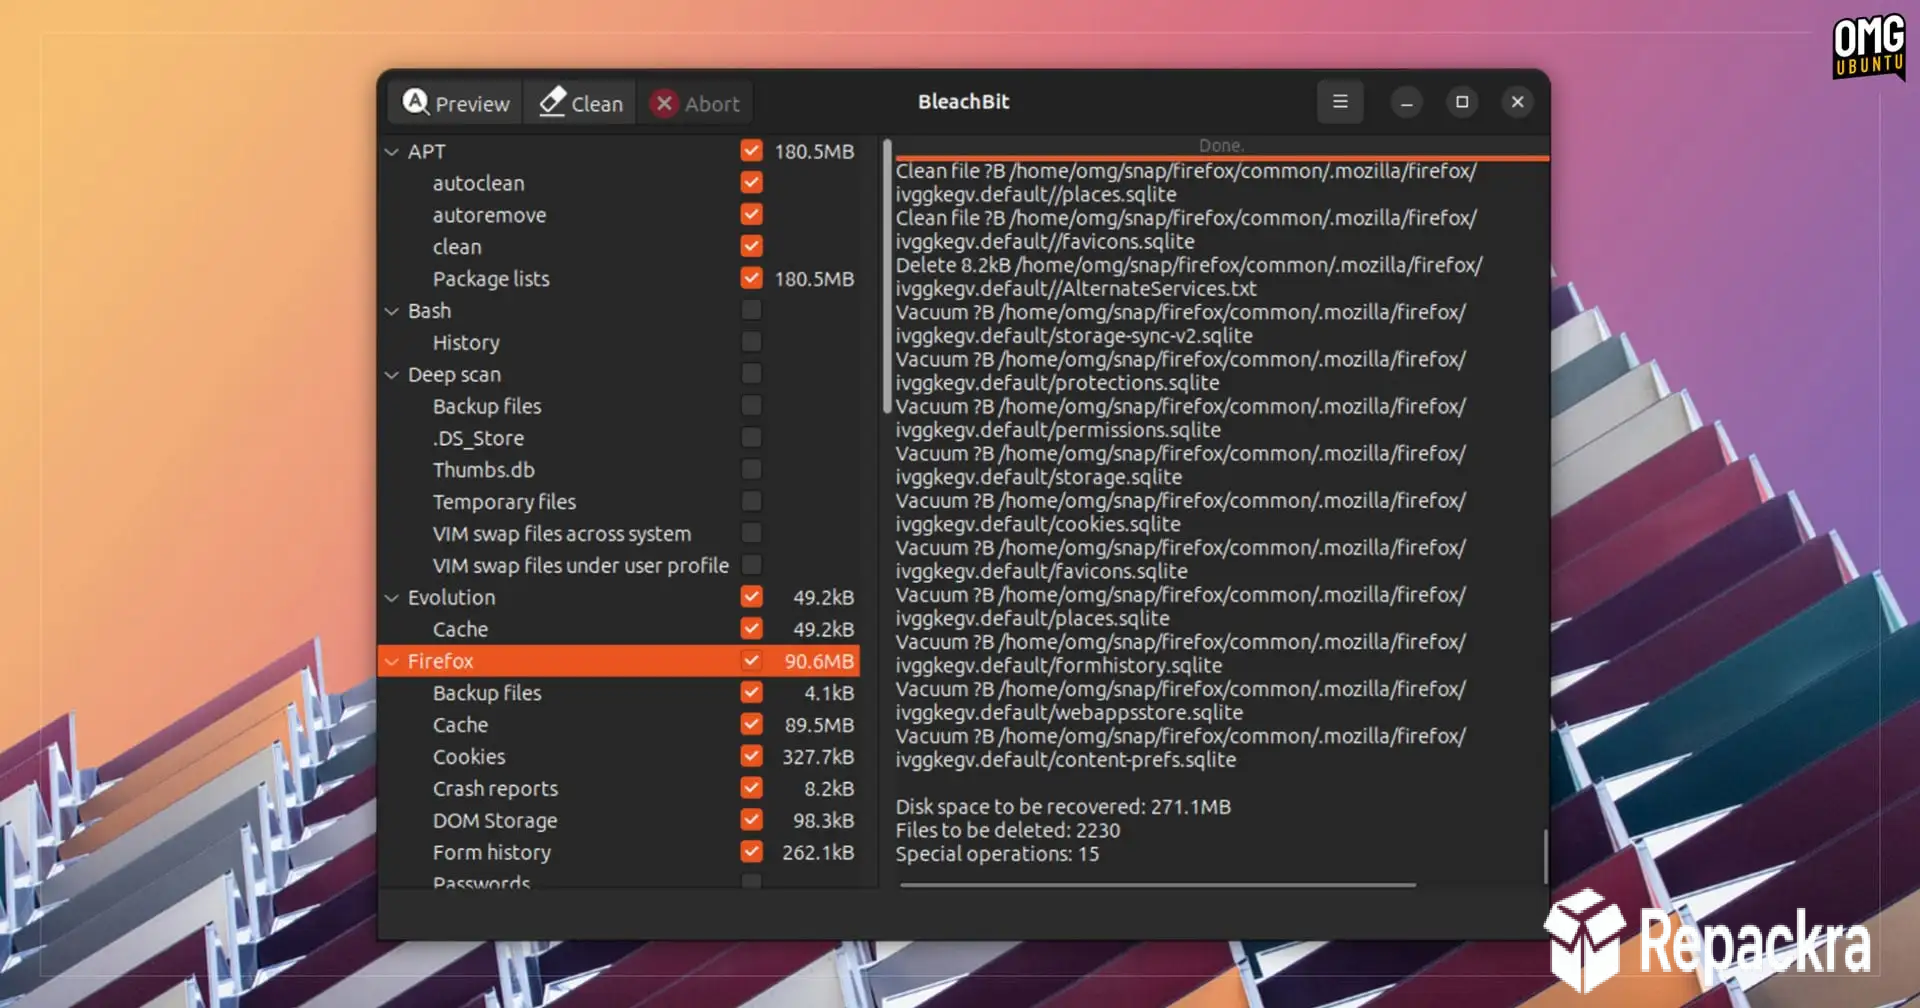Maximize the BleachBit window

coord(1462,102)
